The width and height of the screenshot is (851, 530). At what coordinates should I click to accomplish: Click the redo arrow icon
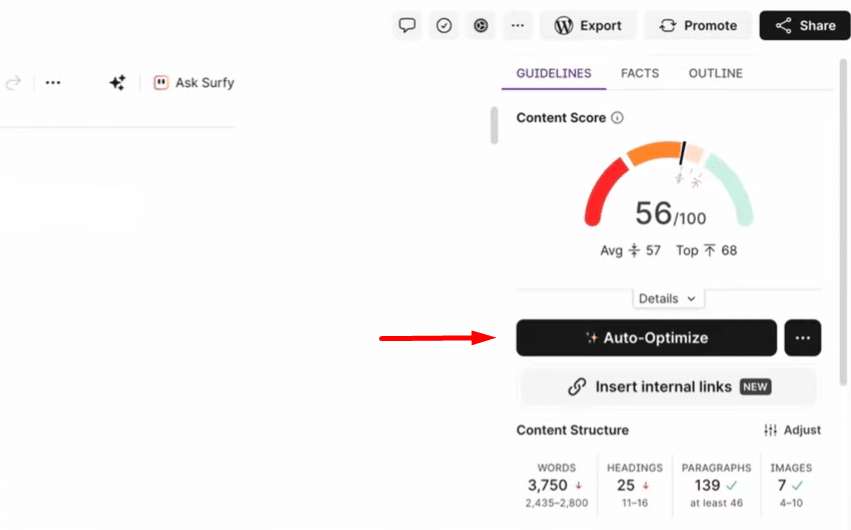tap(13, 83)
